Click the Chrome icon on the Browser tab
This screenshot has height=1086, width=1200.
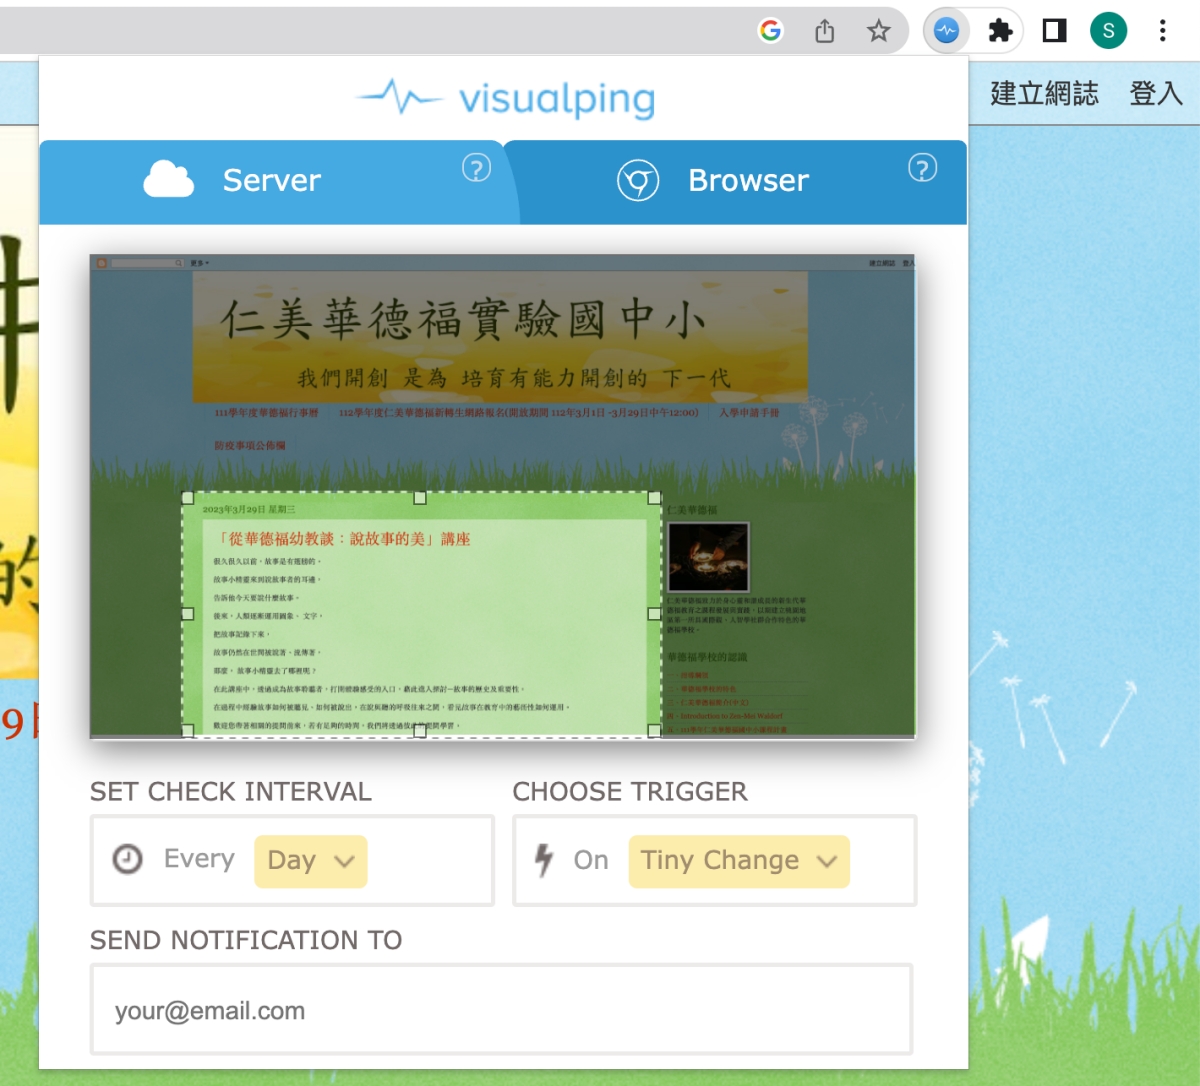[x=638, y=181]
